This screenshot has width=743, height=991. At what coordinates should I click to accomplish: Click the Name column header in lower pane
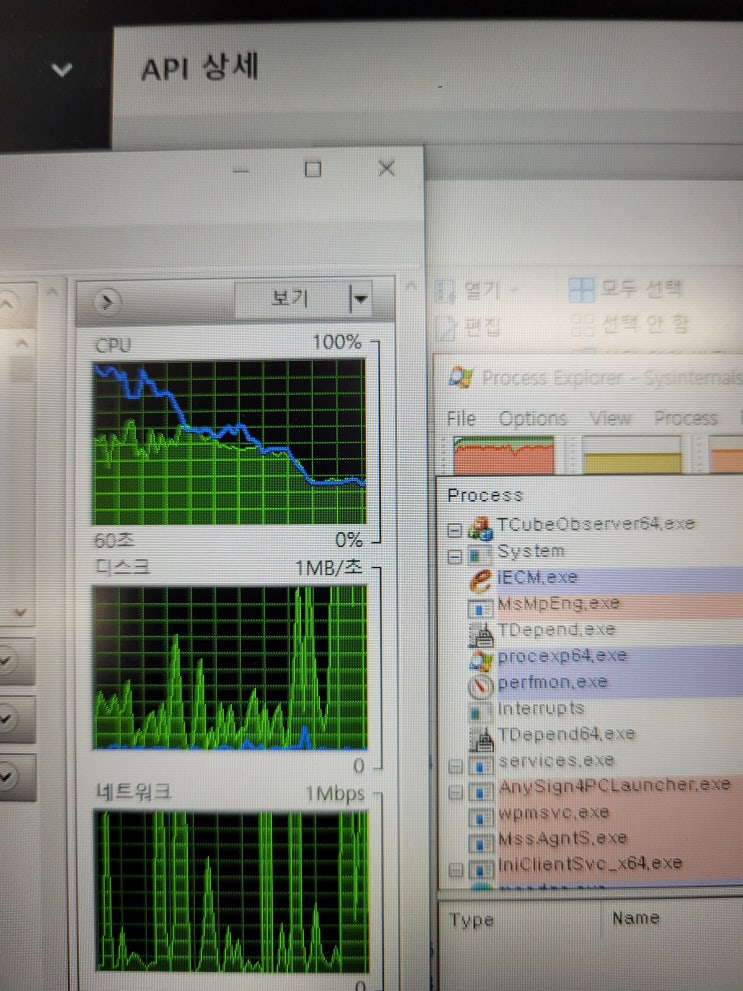tap(636, 918)
